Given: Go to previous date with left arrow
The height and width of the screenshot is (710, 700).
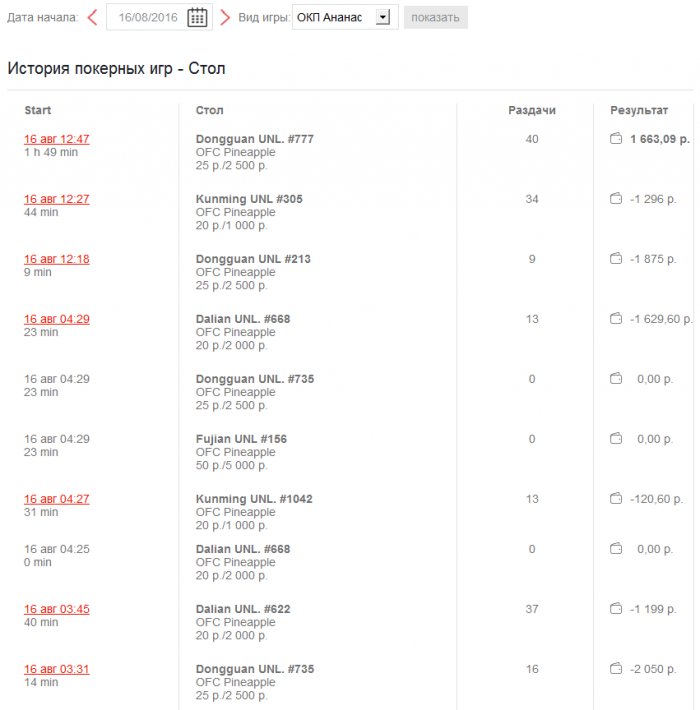Looking at the screenshot, I should (x=92, y=18).
